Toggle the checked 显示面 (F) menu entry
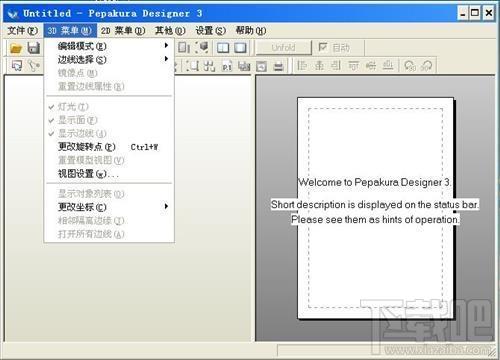The width and height of the screenshot is (500, 360). click(109, 120)
